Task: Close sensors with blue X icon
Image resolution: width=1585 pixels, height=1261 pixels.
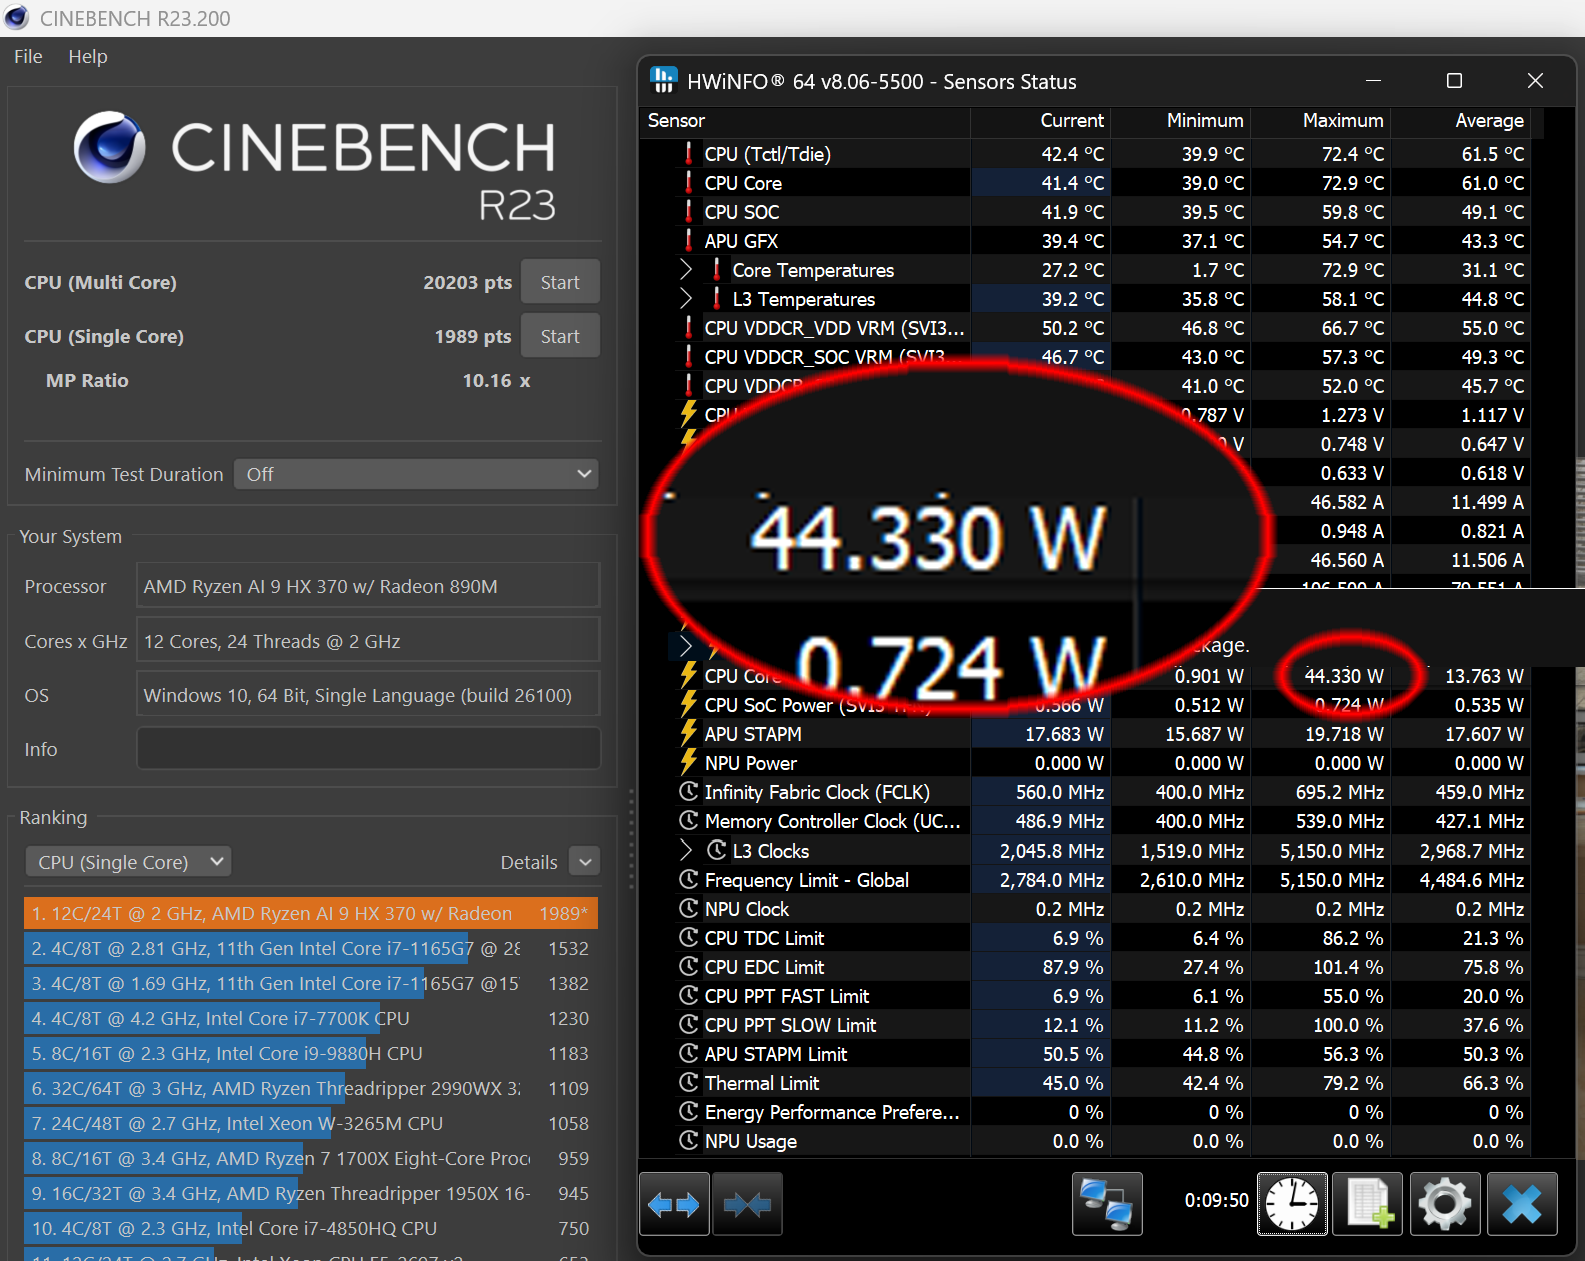Action: [x=1522, y=1204]
